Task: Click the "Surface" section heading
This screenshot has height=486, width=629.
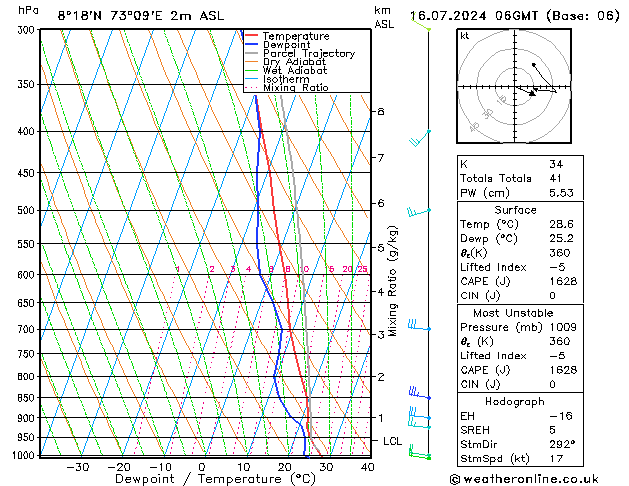Action: pos(515,210)
